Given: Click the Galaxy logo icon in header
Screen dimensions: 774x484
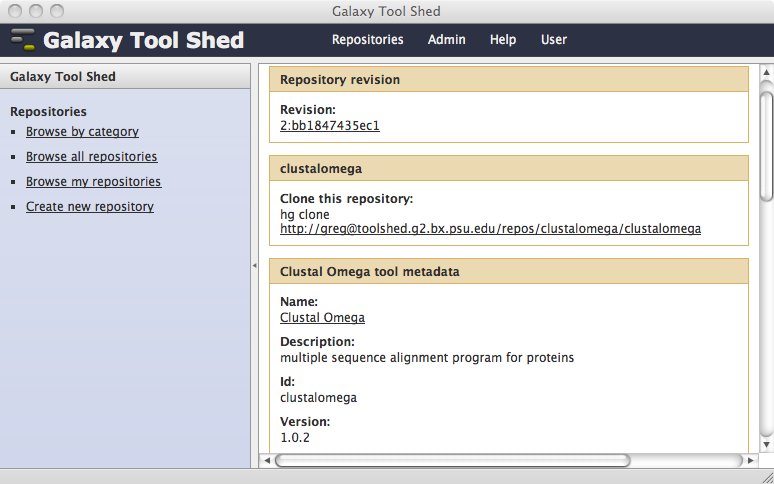Looking at the screenshot, I should (x=23, y=39).
